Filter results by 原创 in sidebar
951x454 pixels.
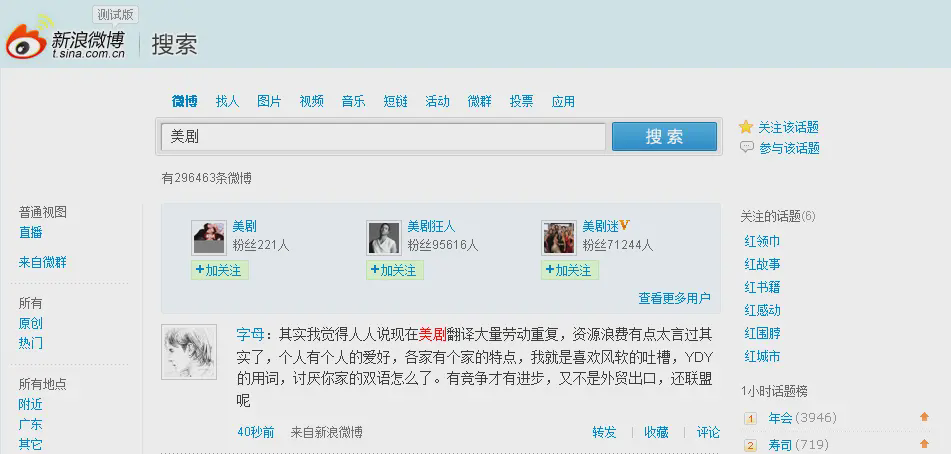31,323
